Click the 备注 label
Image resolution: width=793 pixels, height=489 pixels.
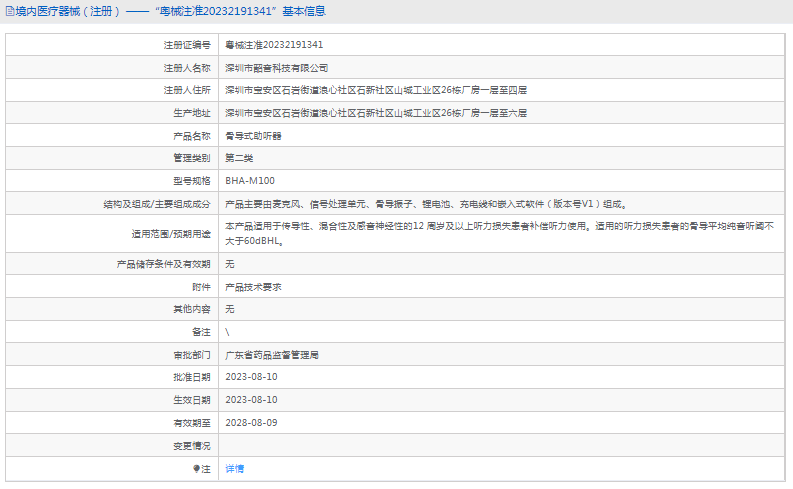pos(201,332)
